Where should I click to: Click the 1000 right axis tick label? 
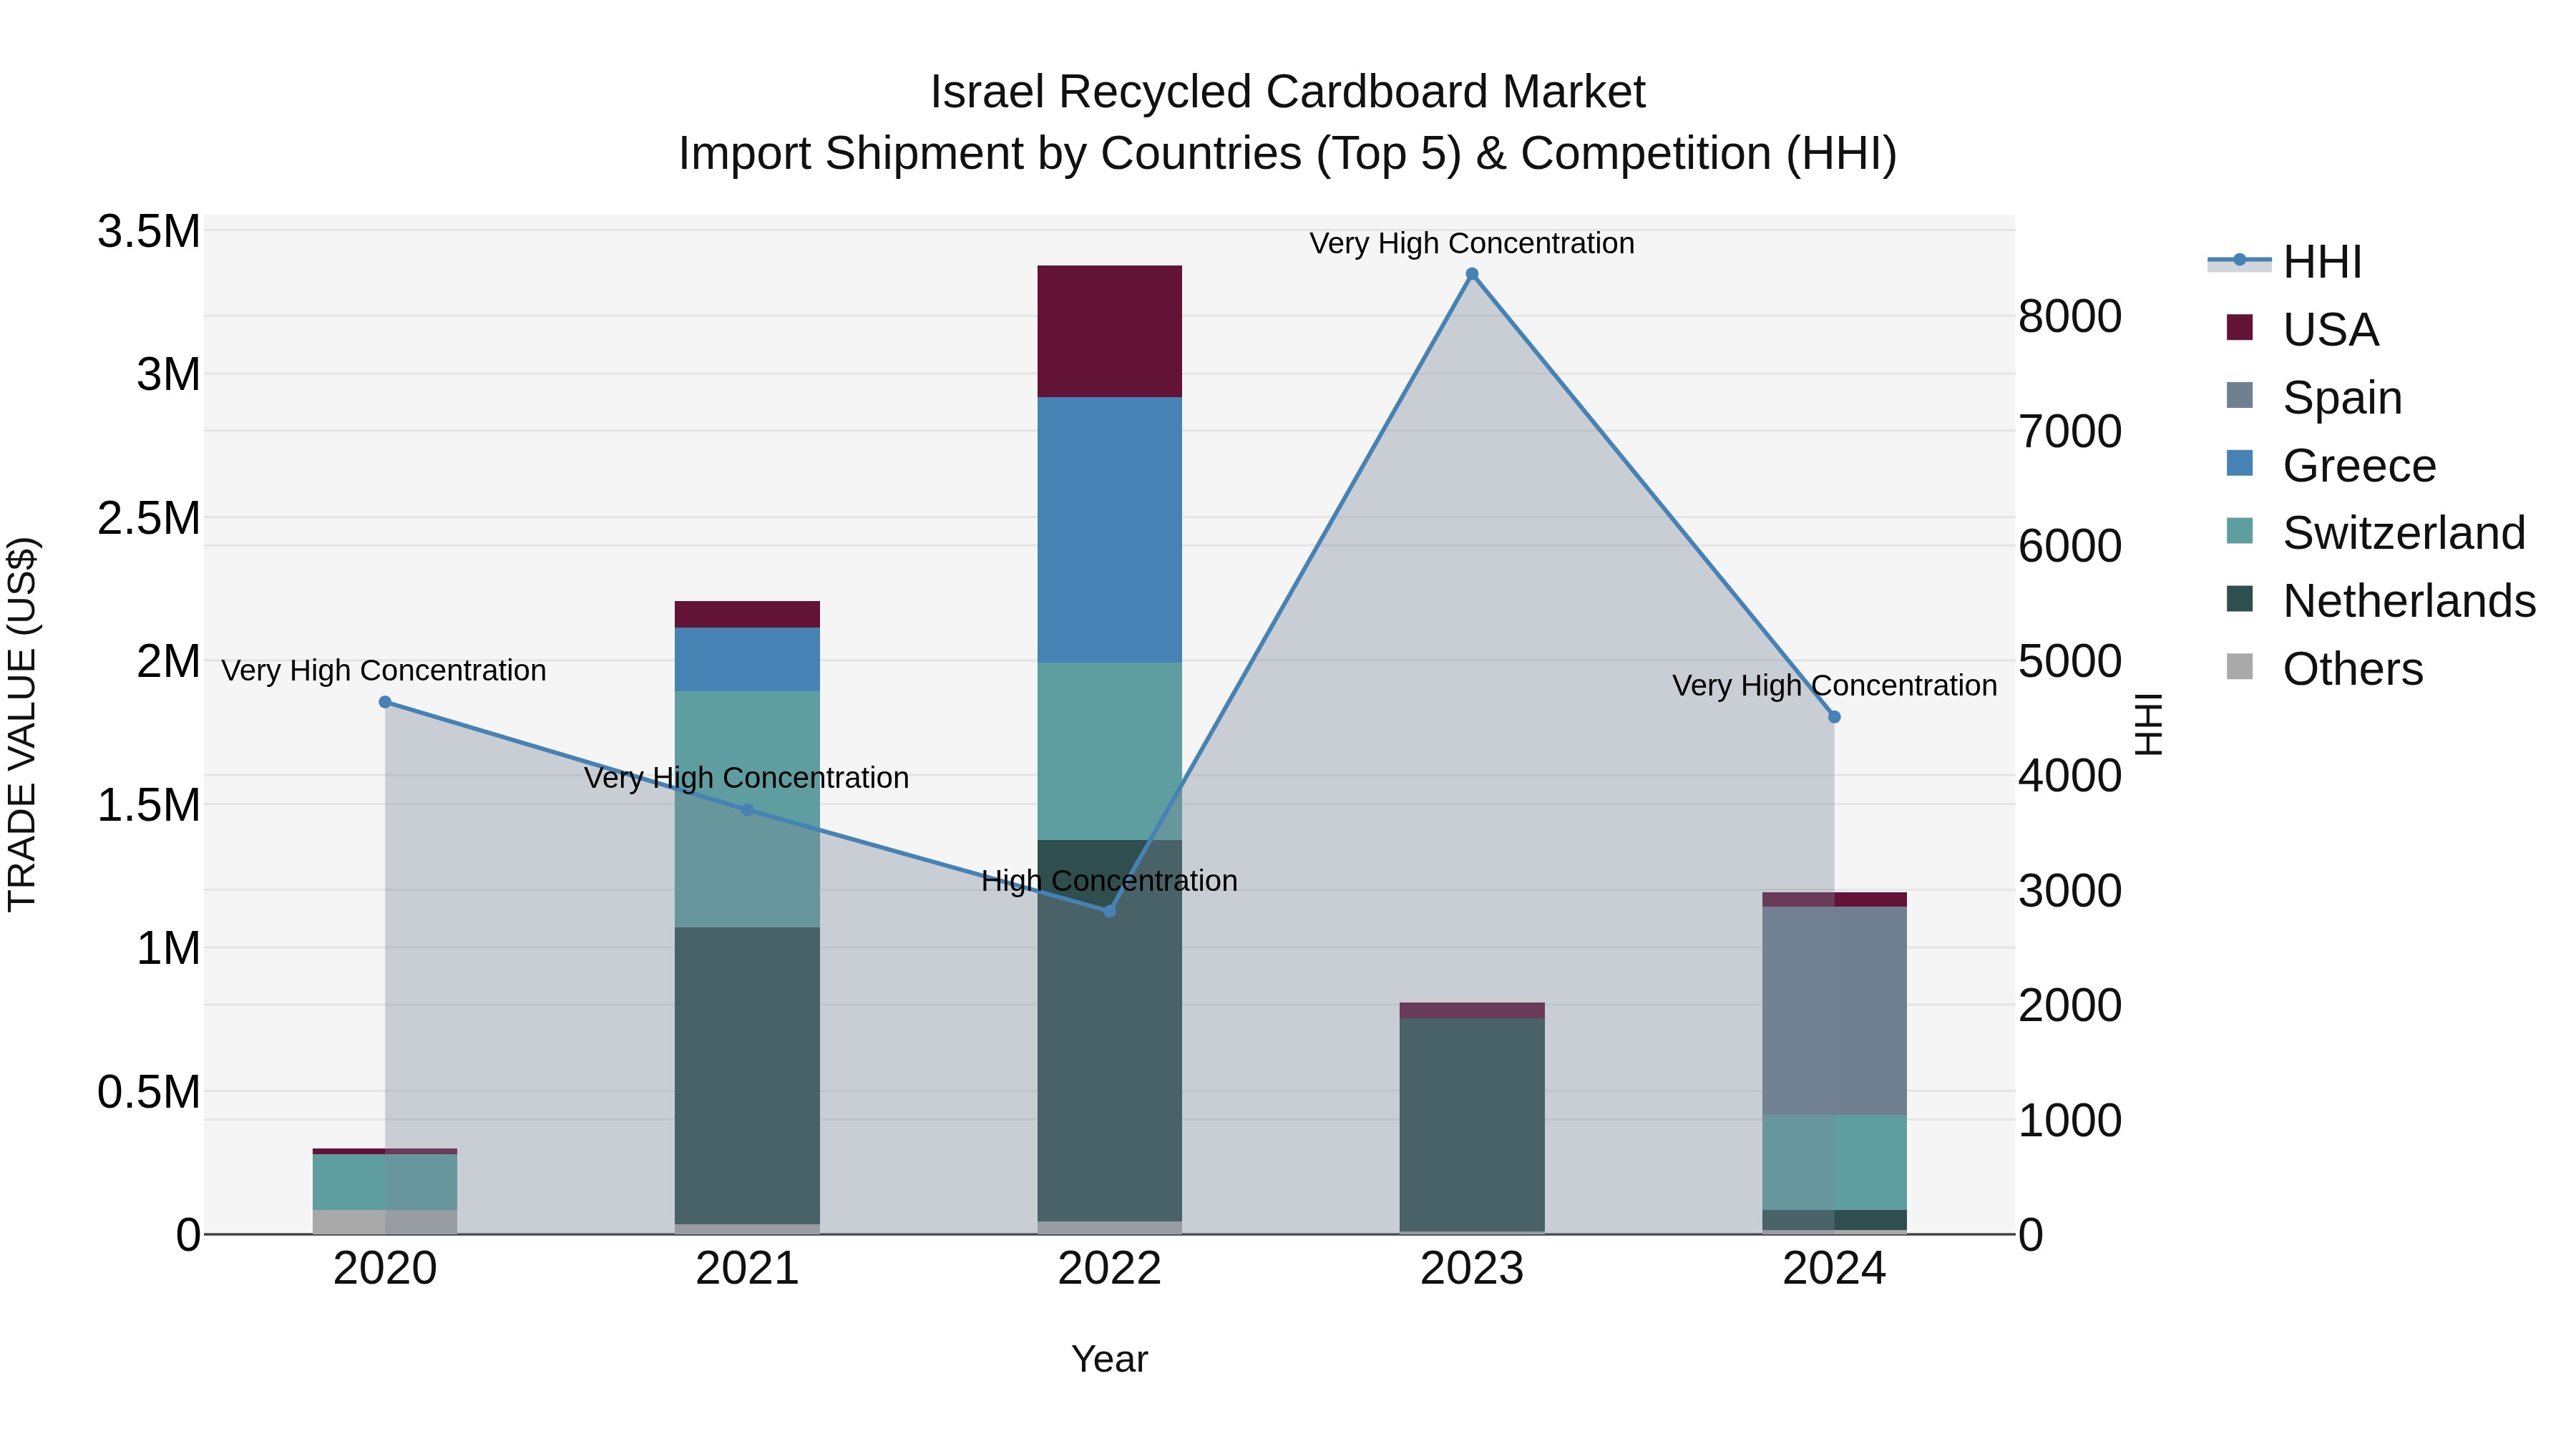click(x=2070, y=1121)
